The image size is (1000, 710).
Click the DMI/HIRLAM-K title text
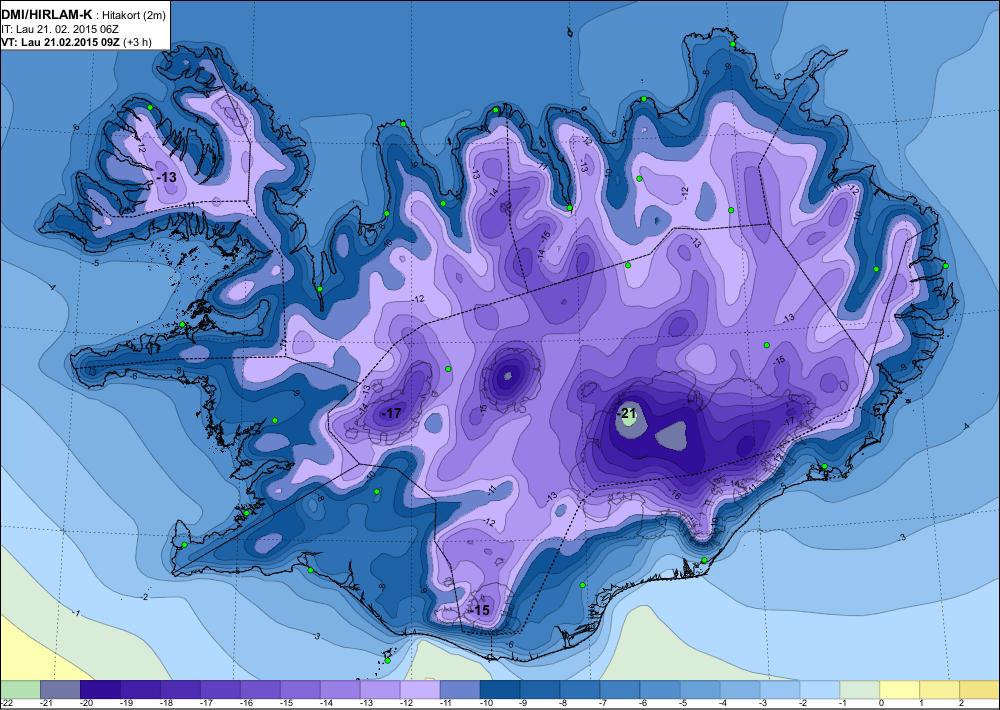47,15
